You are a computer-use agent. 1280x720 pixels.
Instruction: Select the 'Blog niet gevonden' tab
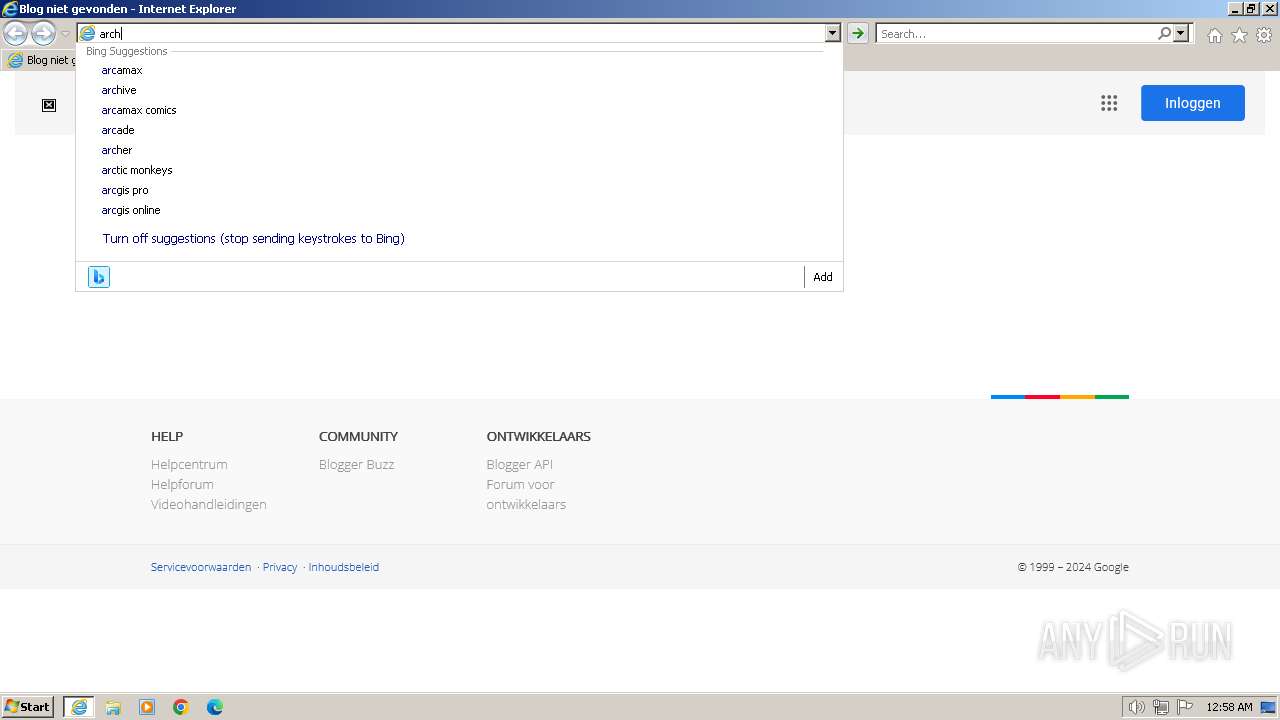[41, 60]
